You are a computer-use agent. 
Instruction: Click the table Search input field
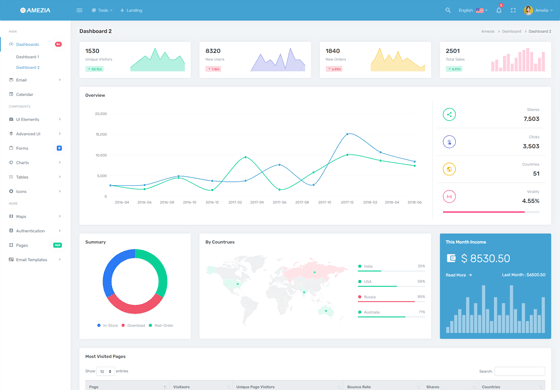(x=520, y=371)
